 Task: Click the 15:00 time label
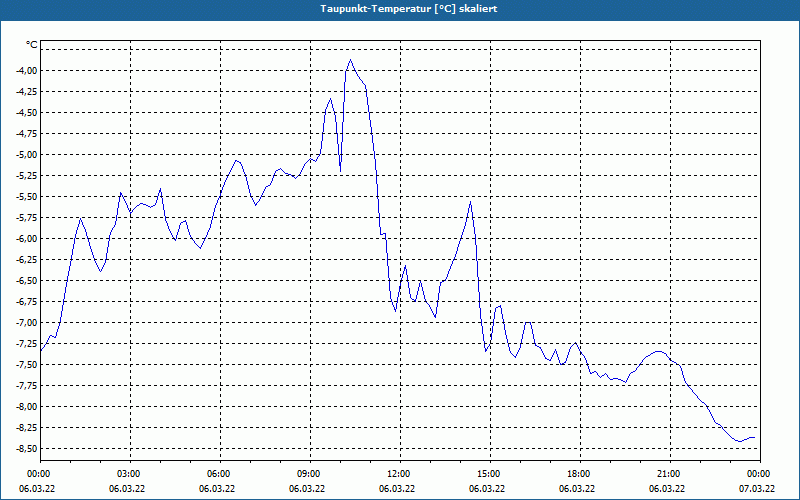click(490, 473)
